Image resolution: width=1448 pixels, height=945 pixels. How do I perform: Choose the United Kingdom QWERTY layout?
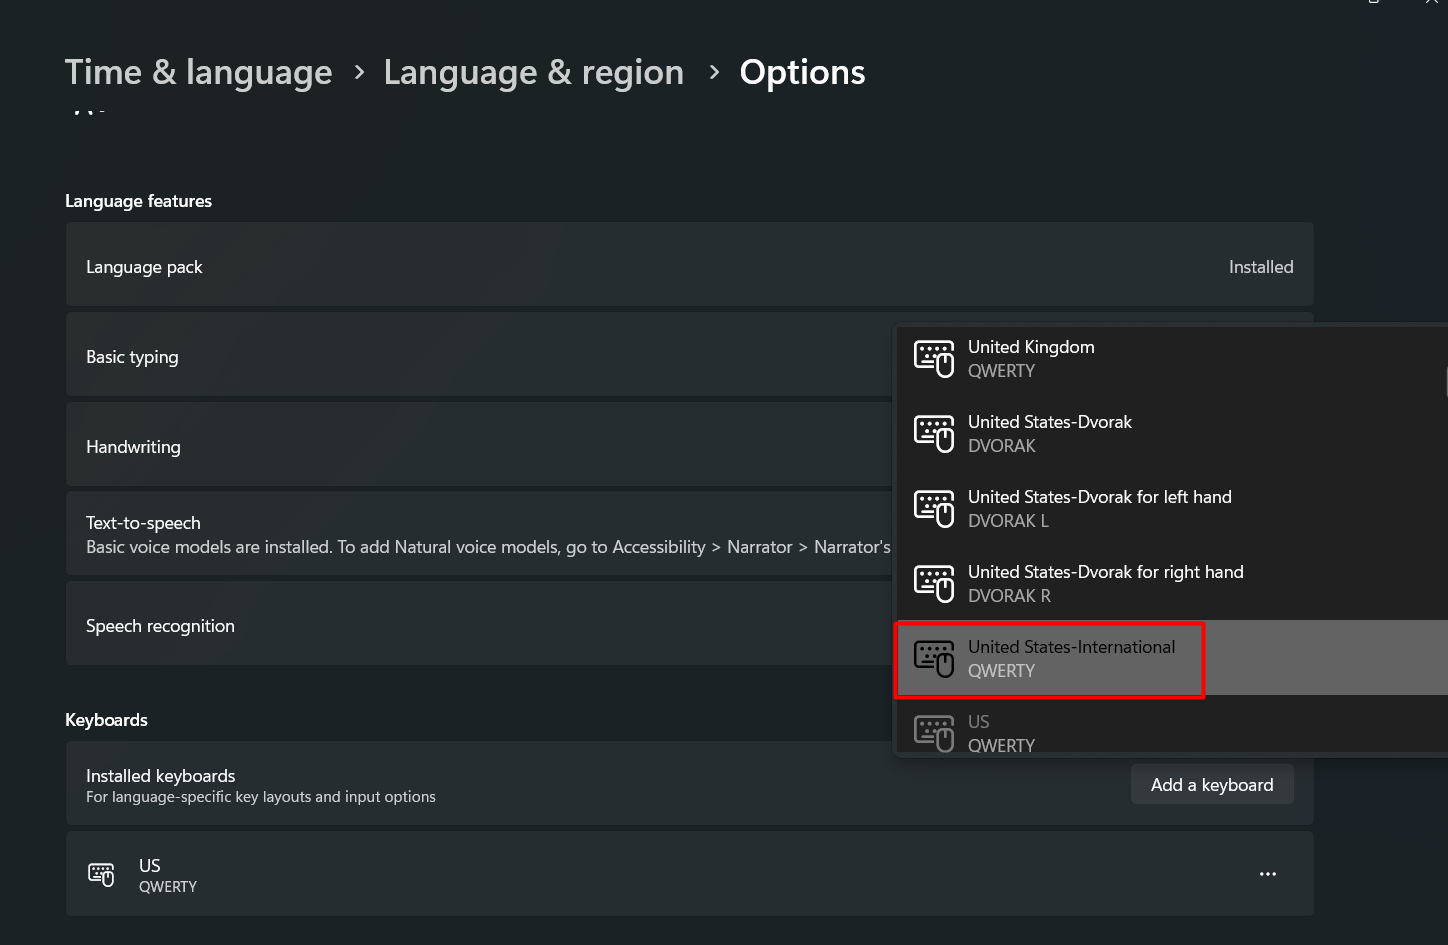[x=1031, y=358]
